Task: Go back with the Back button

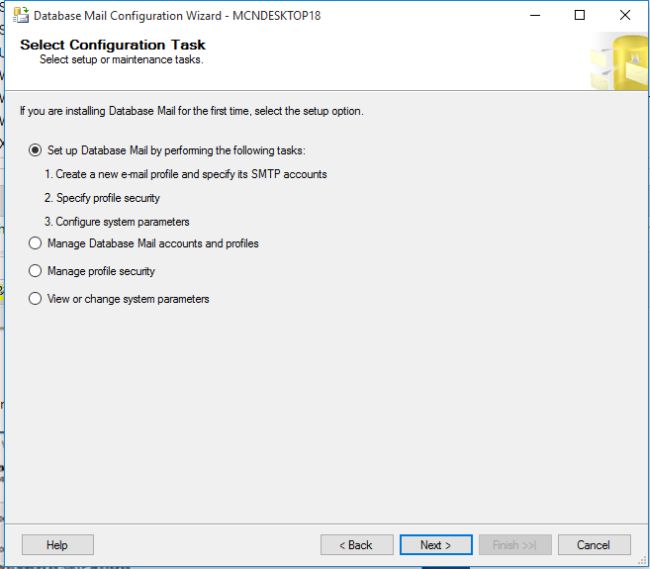Action: [x=356, y=545]
